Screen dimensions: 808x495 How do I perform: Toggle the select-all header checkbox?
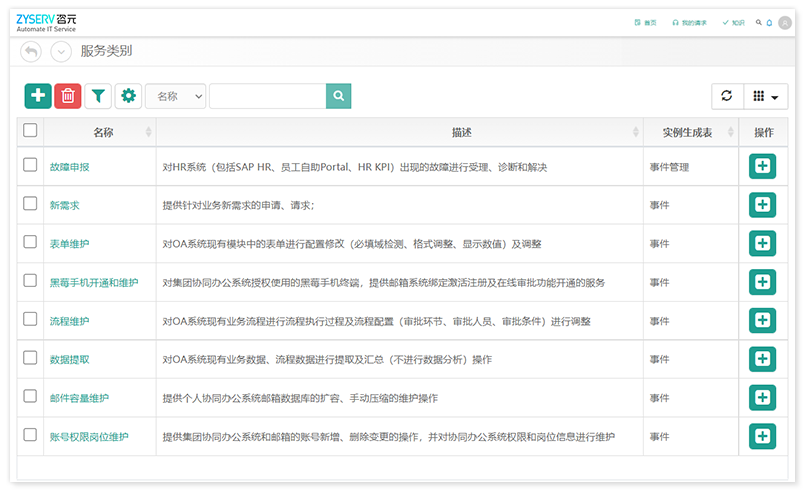30,130
